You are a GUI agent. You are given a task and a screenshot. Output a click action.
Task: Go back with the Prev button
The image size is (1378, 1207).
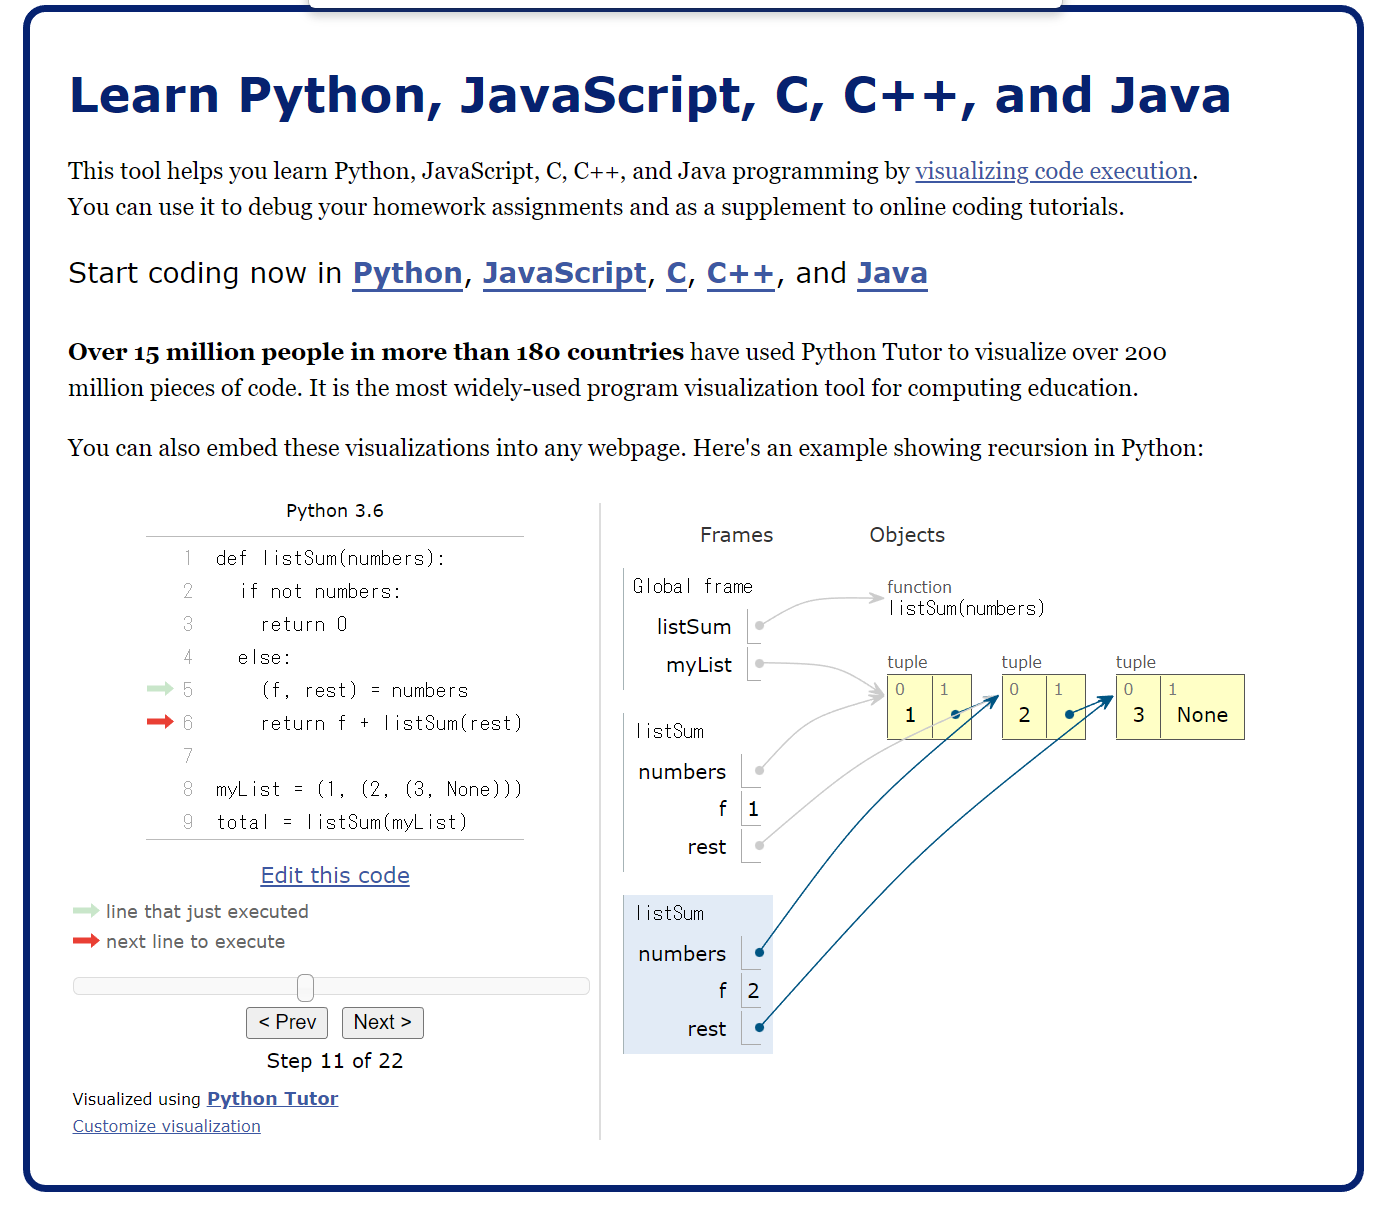point(287,1022)
